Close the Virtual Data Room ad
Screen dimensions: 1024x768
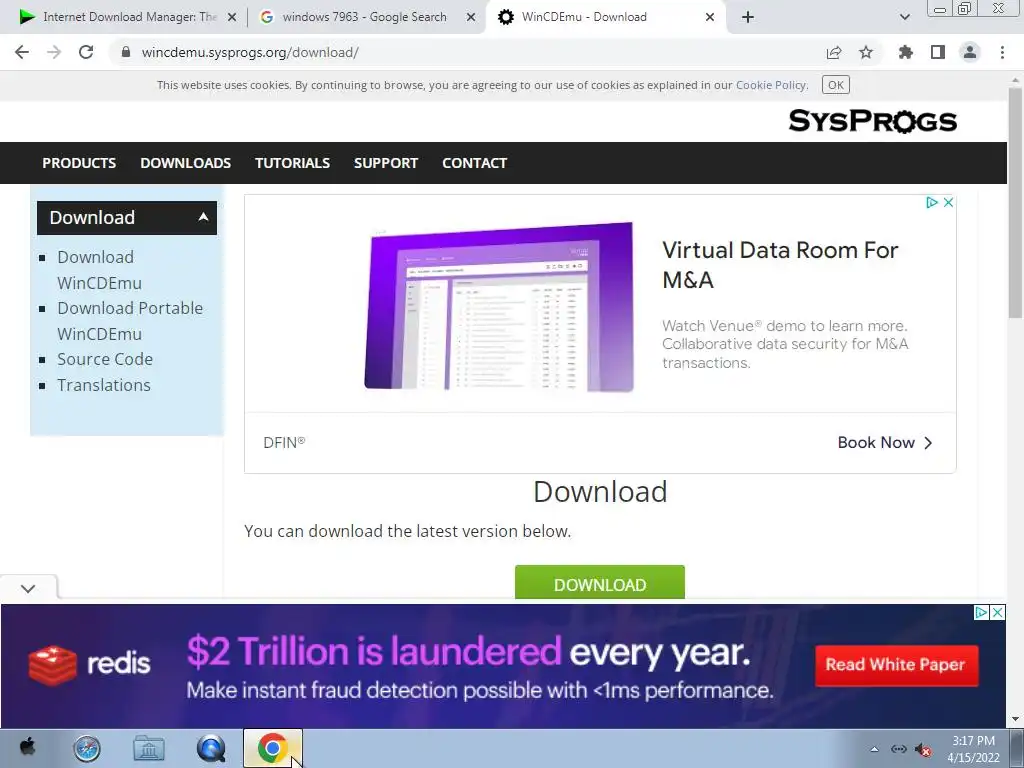(x=948, y=202)
